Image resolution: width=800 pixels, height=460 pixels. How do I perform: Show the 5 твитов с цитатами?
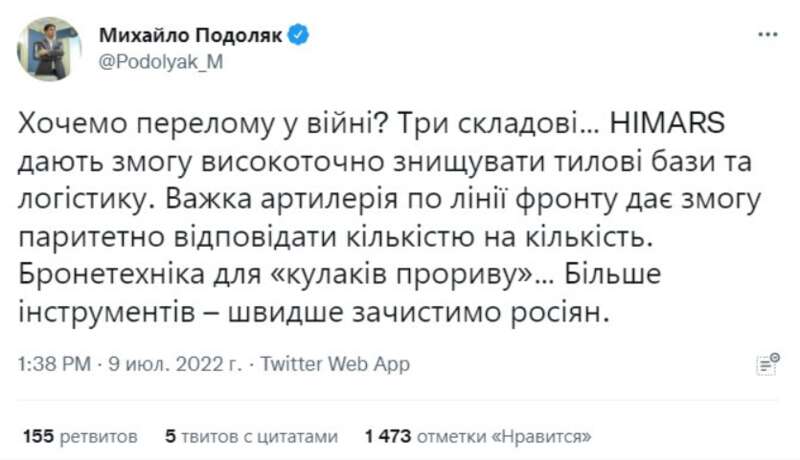point(252,436)
